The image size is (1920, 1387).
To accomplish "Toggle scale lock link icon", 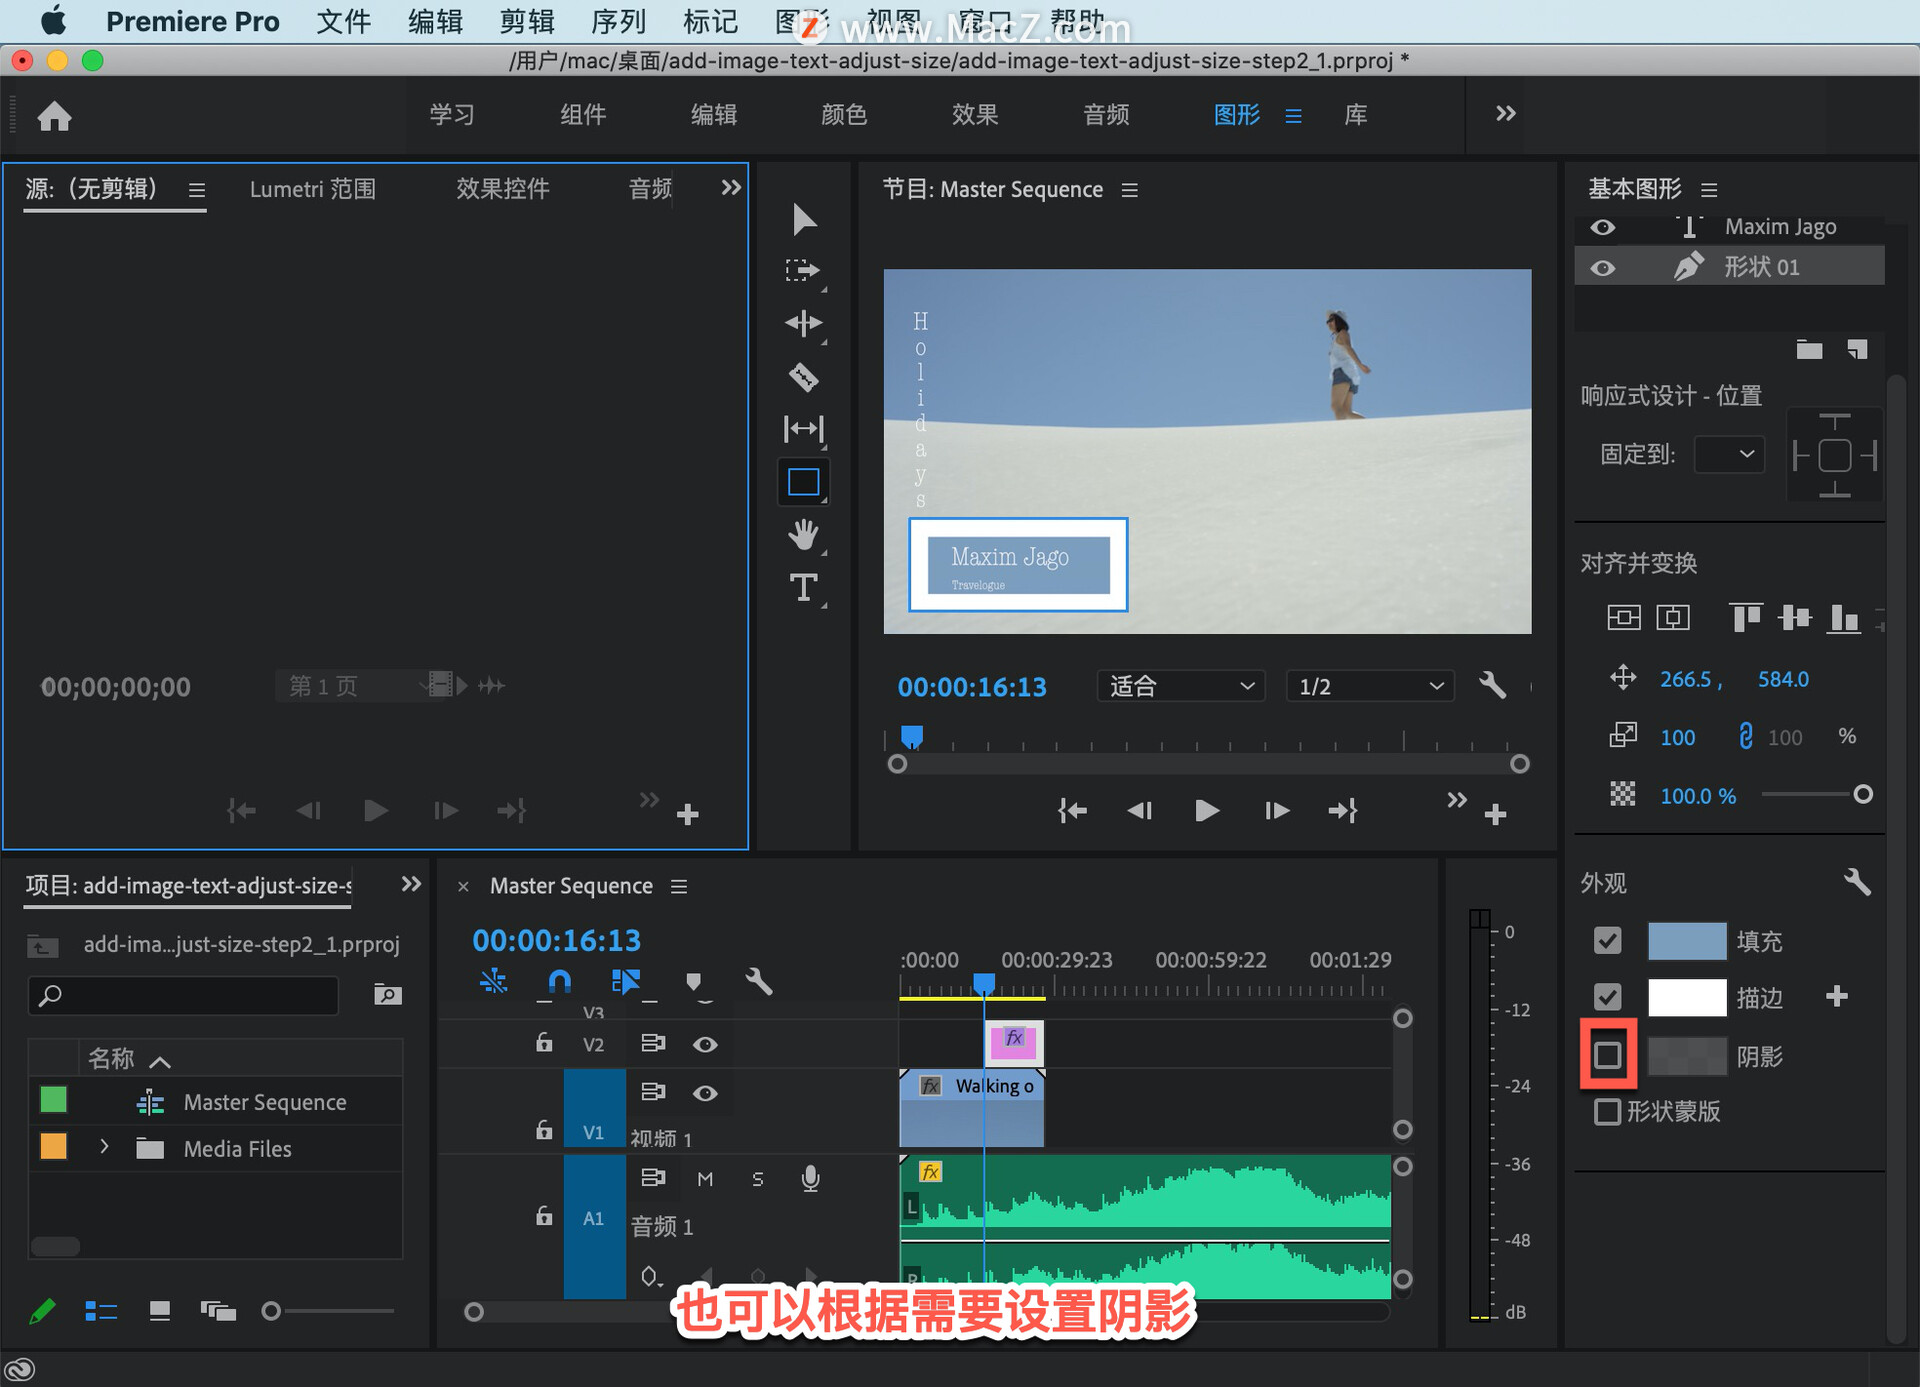I will (1746, 737).
